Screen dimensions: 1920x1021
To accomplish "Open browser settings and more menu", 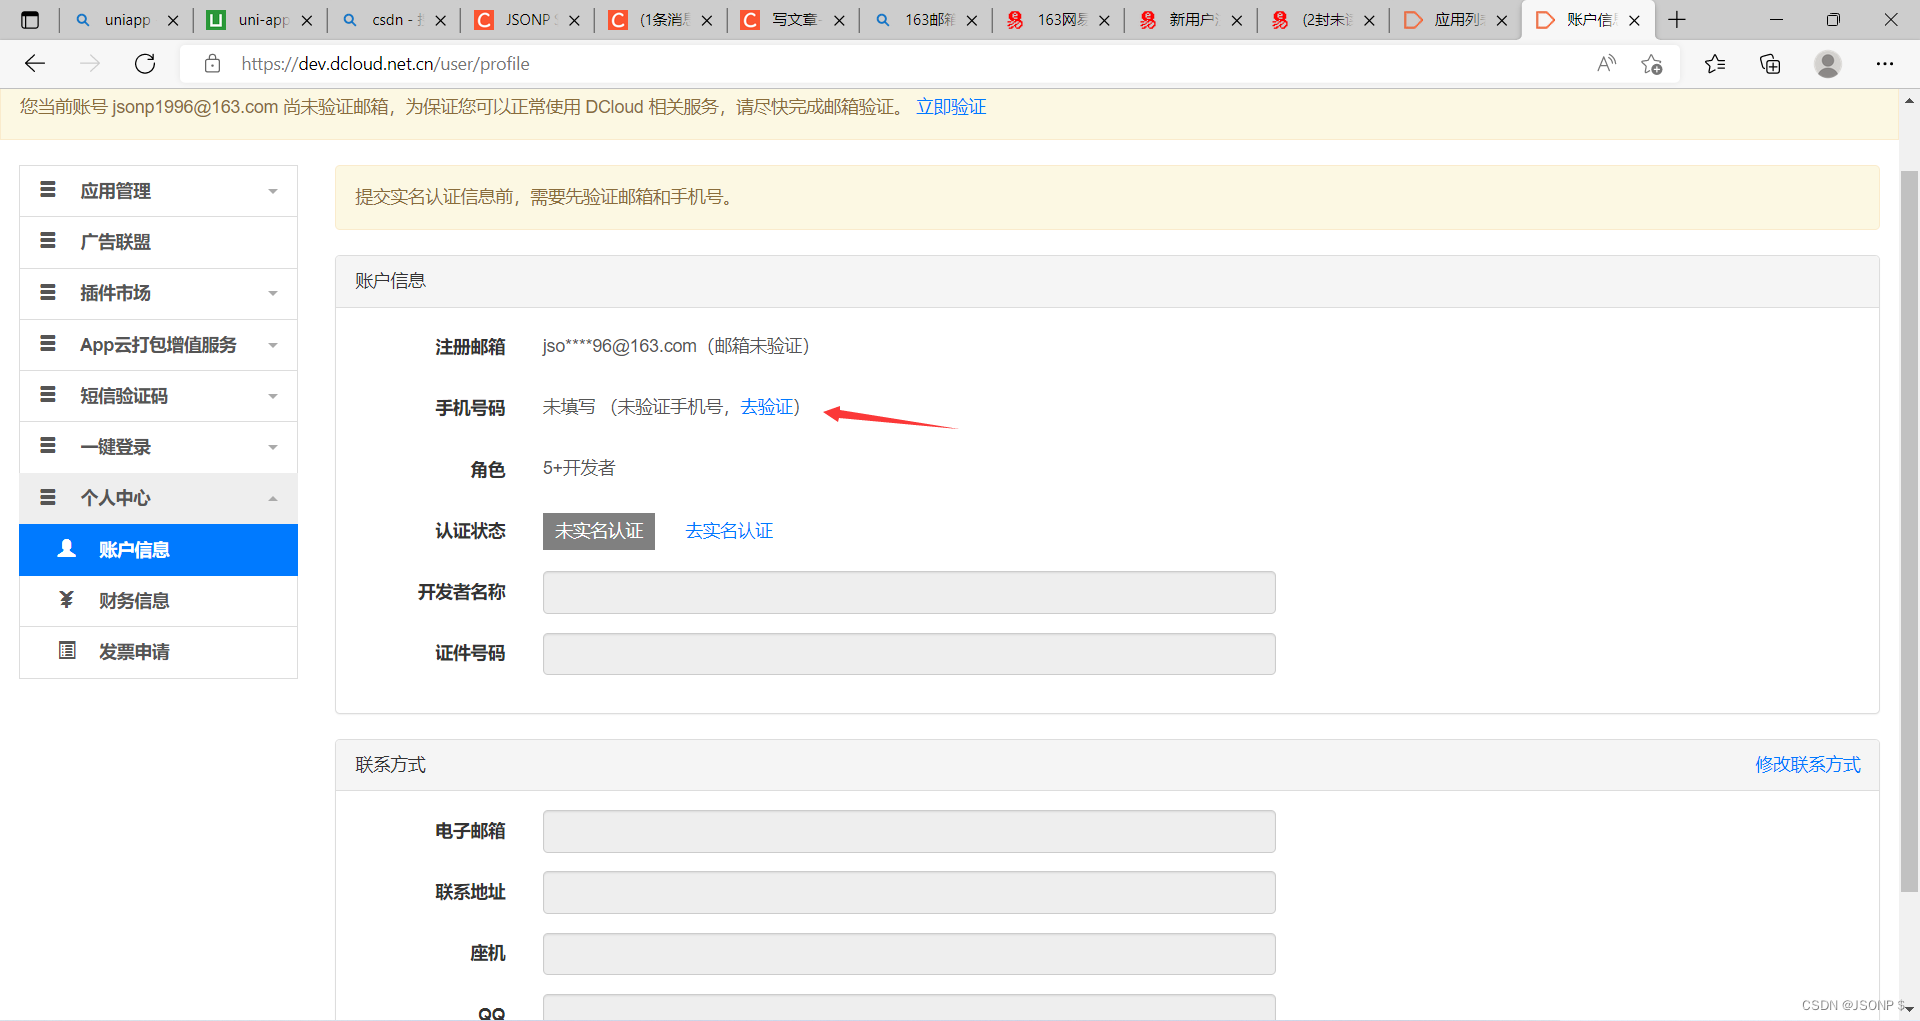I will pyautogui.click(x=1885, y=64).
